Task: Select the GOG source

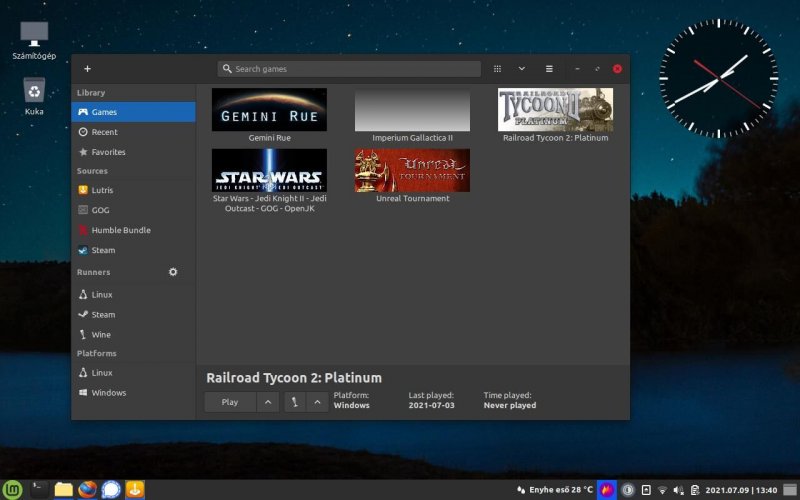Action: [133, 210]
